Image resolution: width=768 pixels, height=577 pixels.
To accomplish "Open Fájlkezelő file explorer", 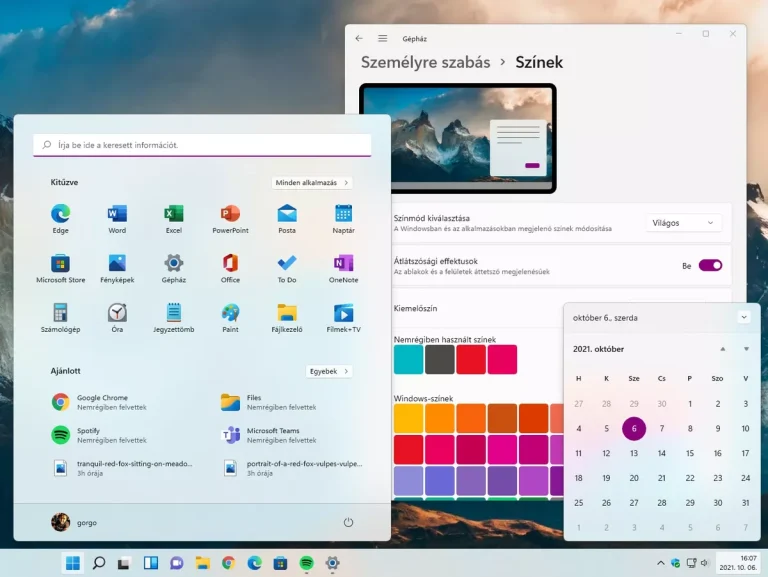I will tap(287, 318).
